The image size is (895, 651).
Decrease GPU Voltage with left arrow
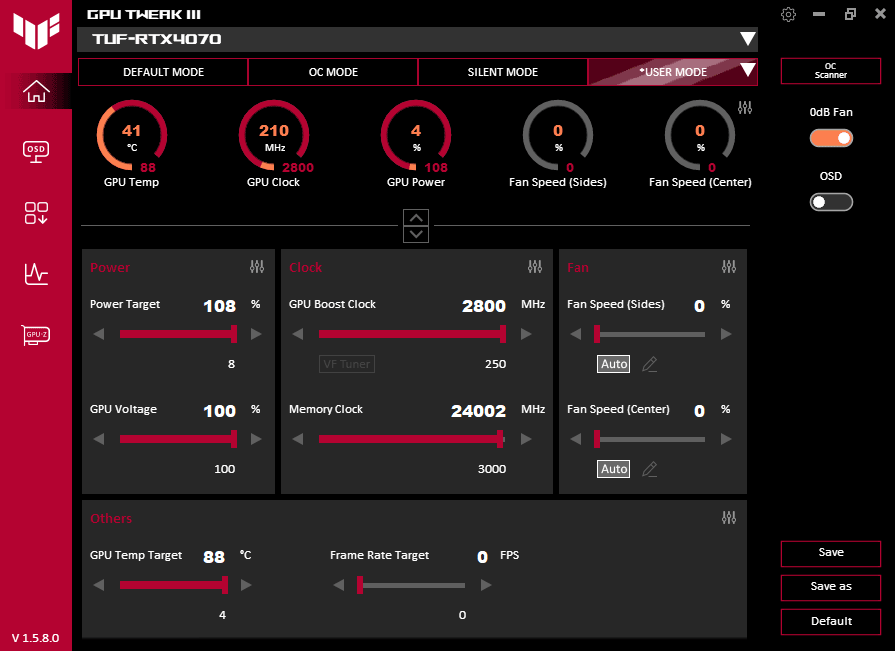[99, 439]
